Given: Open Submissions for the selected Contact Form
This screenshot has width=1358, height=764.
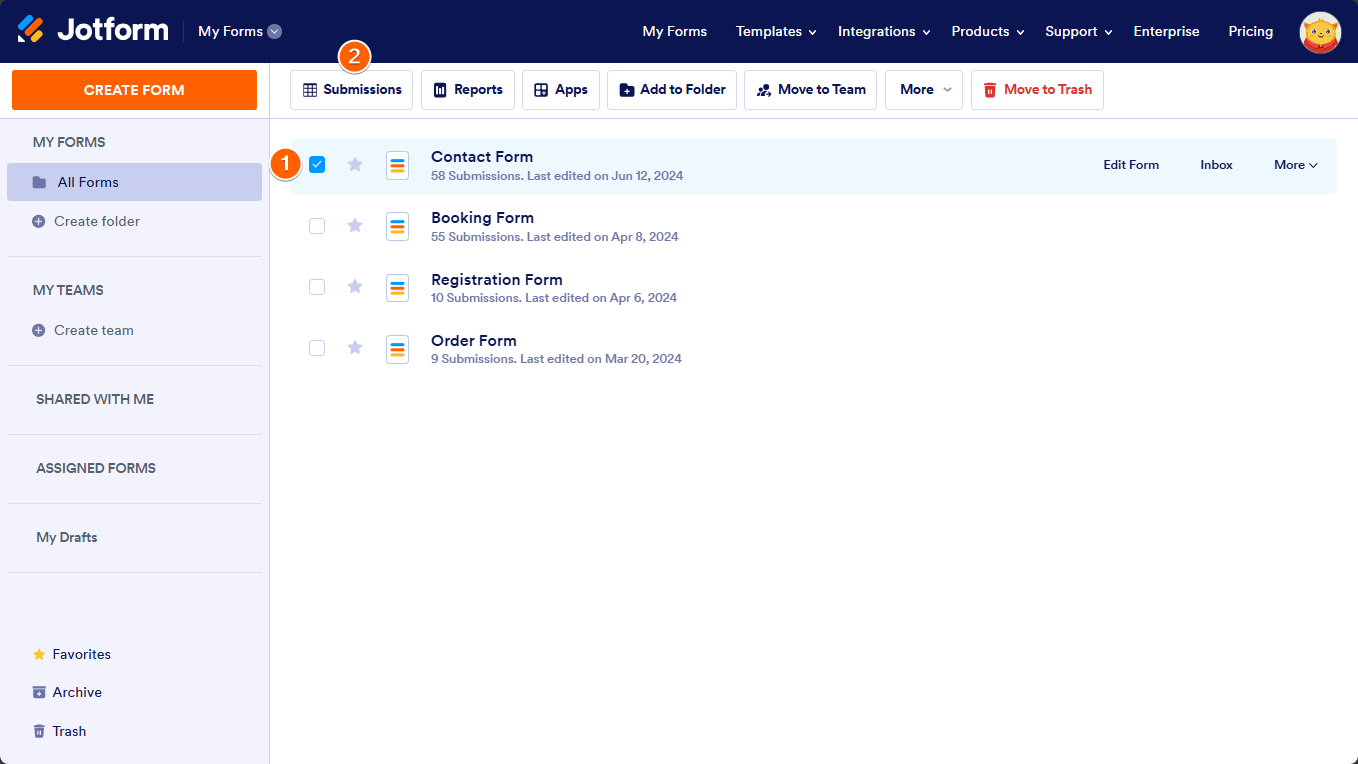Looking at the screenshot, I should point(351,90).
